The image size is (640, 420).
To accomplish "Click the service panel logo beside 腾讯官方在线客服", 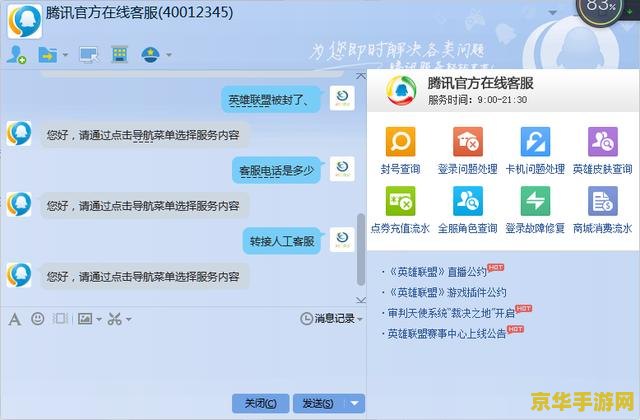I will pyautogui.click(x=401, y=91).
